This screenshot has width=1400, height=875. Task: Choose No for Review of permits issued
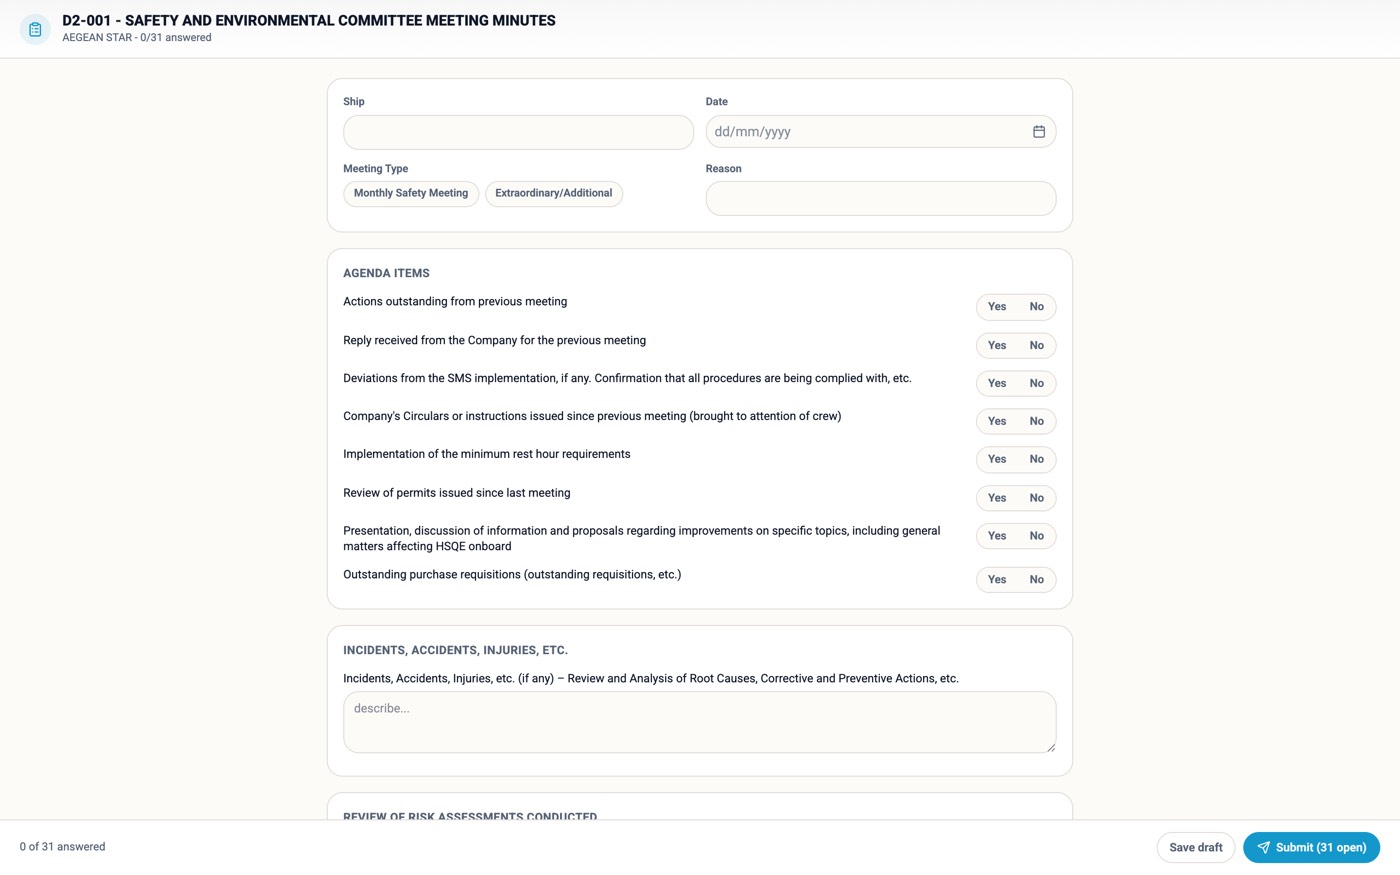tap(1036, 498)
